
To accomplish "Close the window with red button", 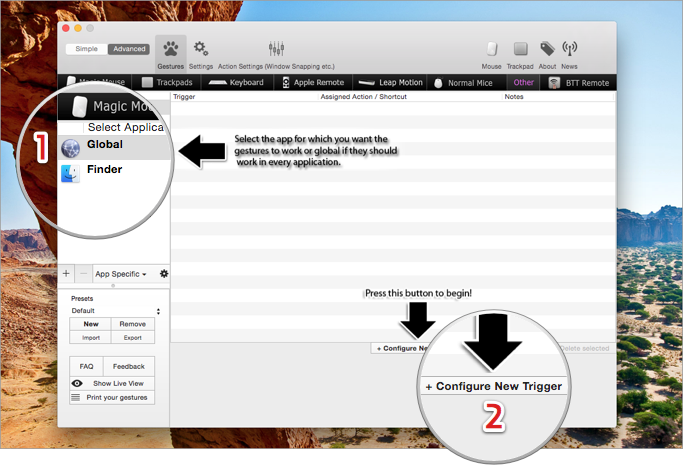I will (x=66, y=28).
